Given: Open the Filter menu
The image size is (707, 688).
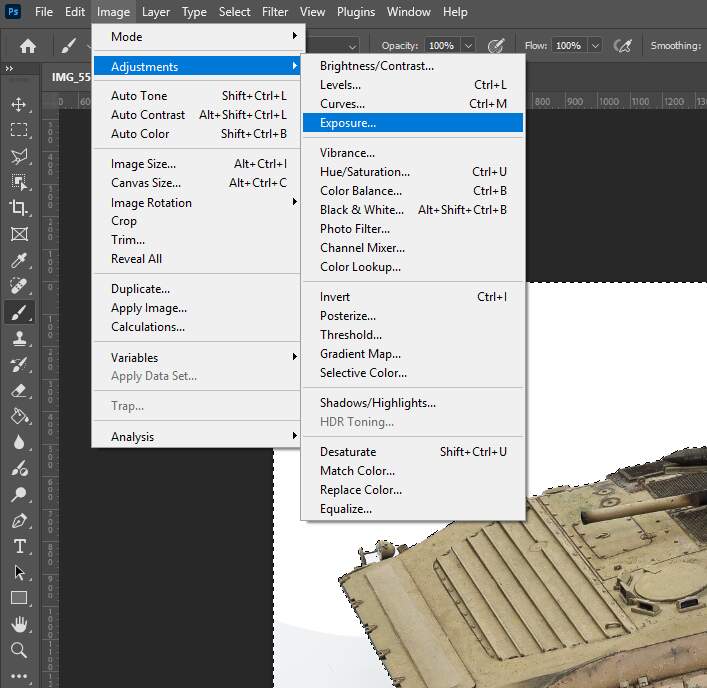Looking at the screenshot, I should pyautogui.click(x=275, y=12).
